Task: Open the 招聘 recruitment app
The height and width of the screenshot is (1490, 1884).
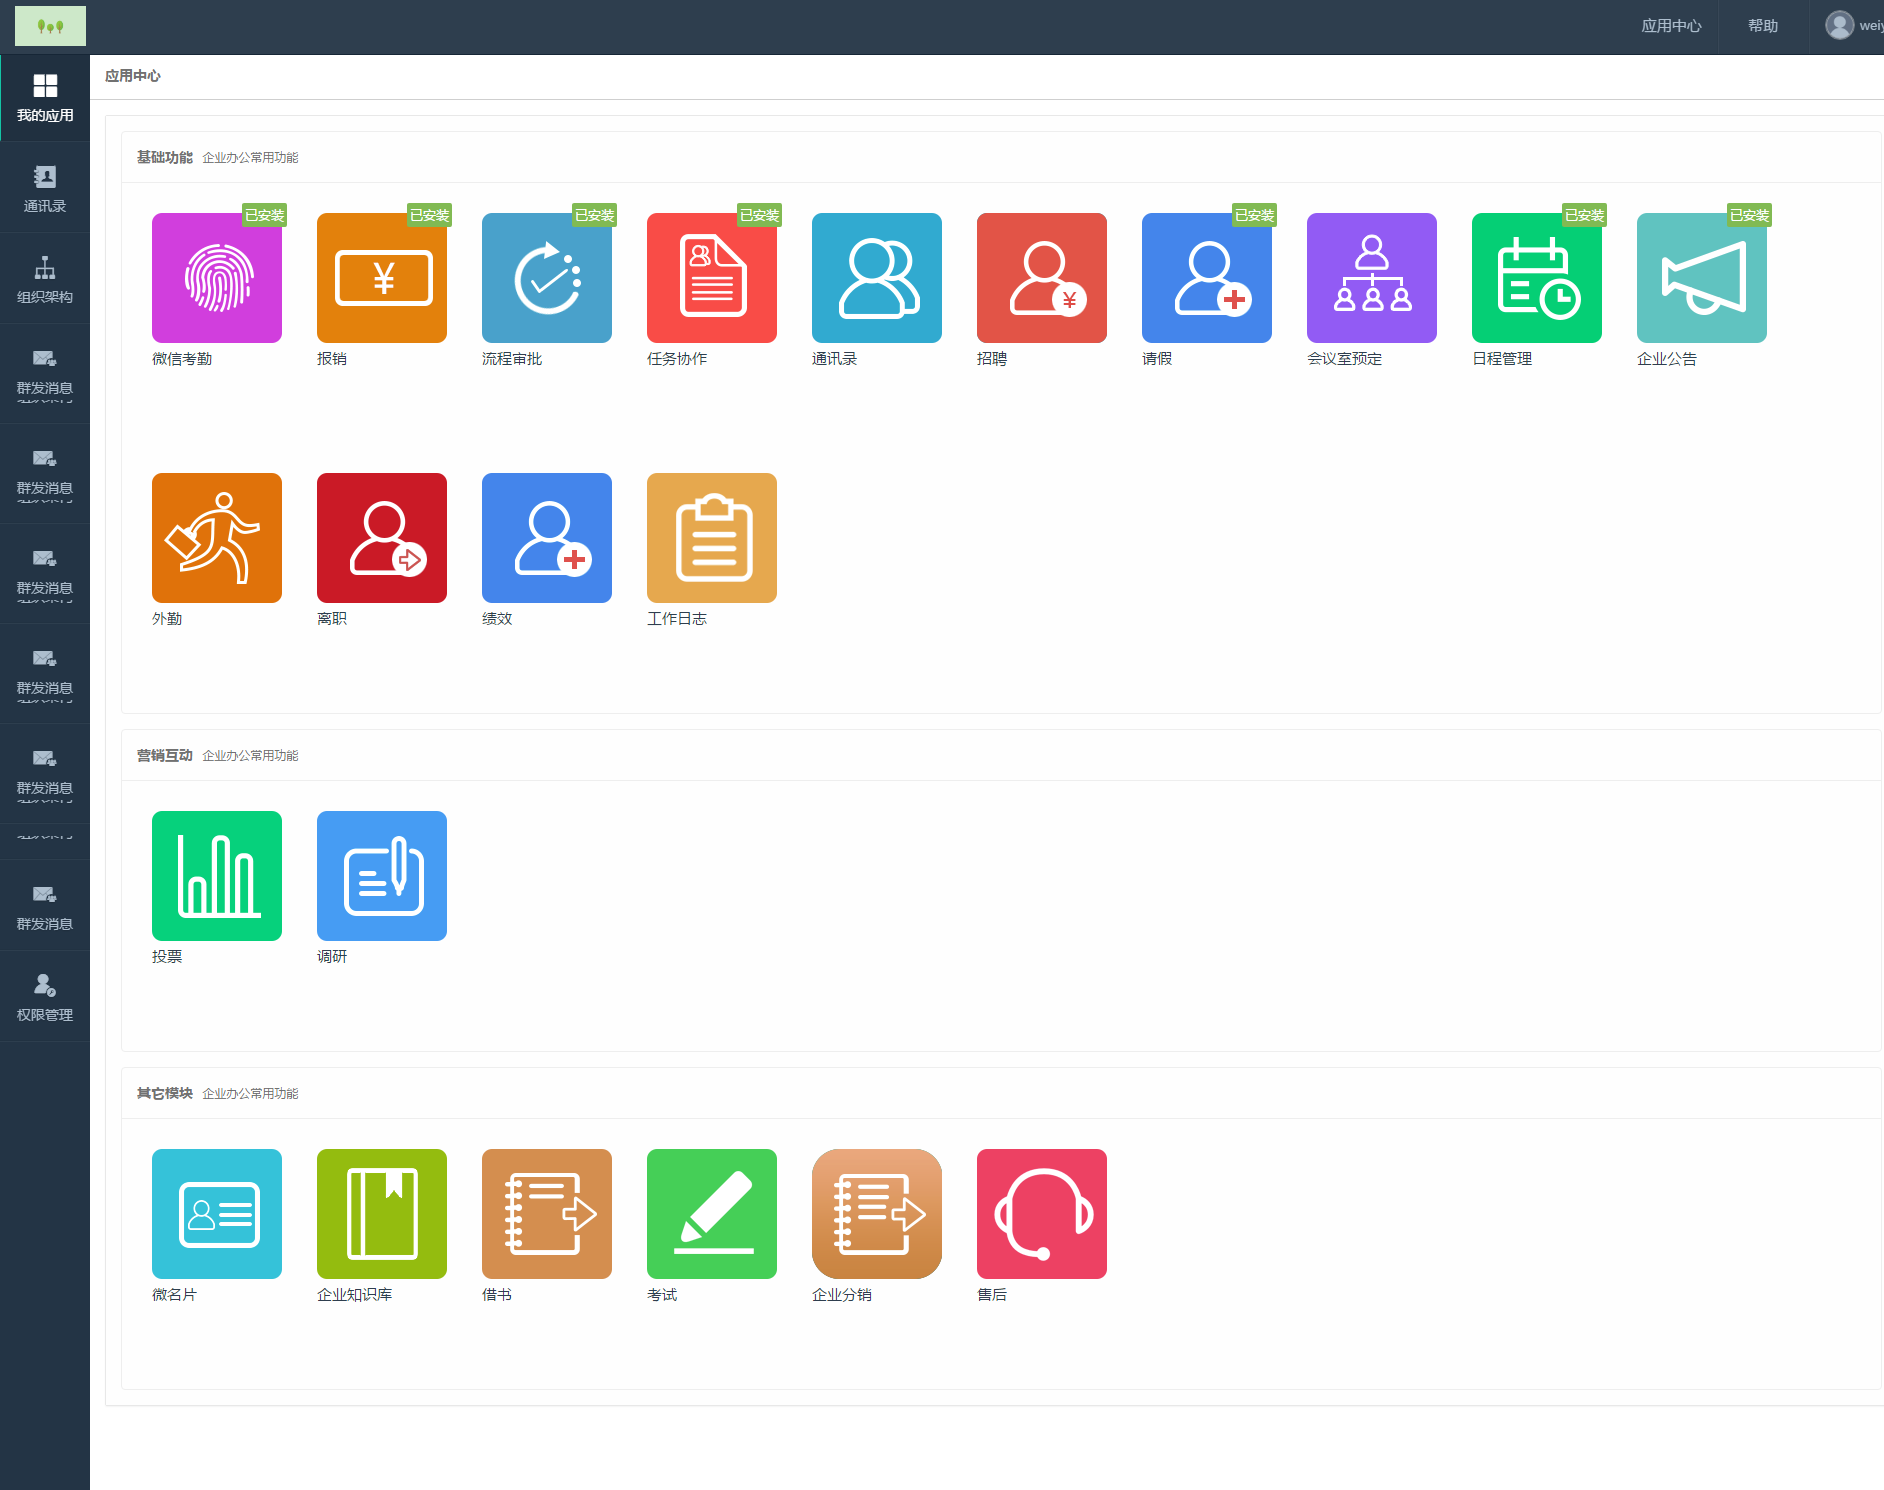Action: coord(1042,278)
